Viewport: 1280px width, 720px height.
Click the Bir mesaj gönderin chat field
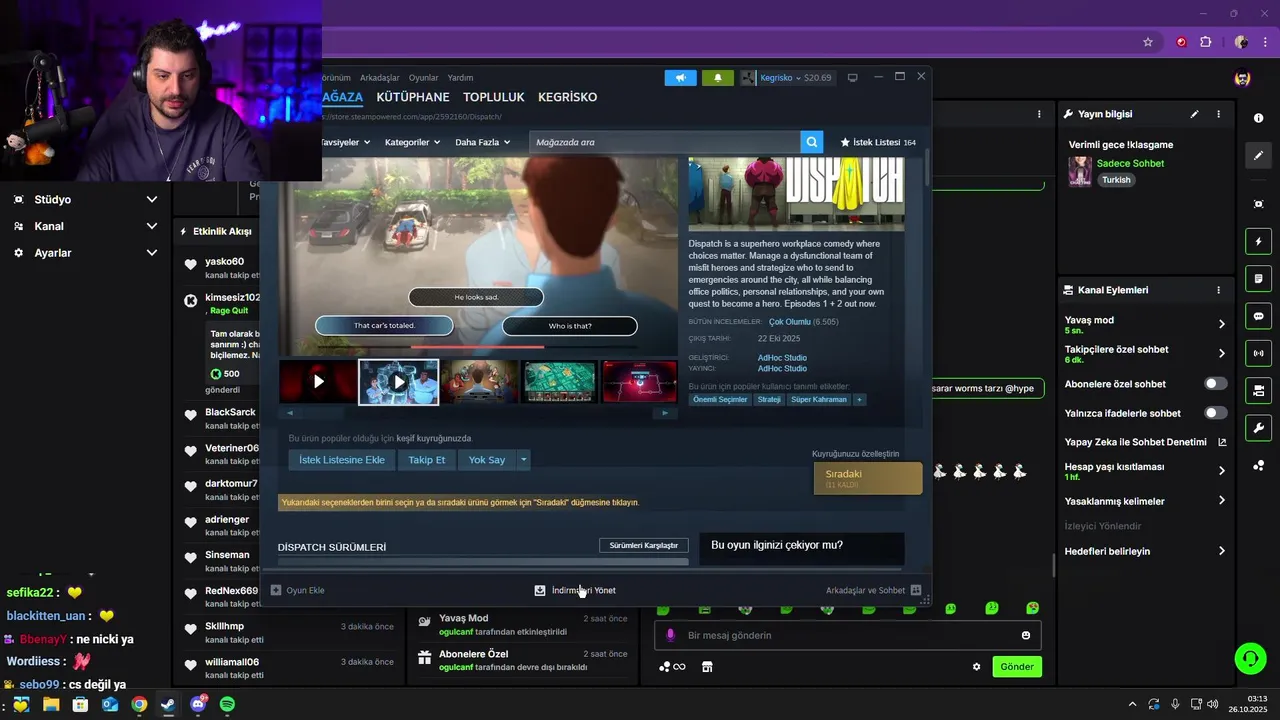pos(847,635)
